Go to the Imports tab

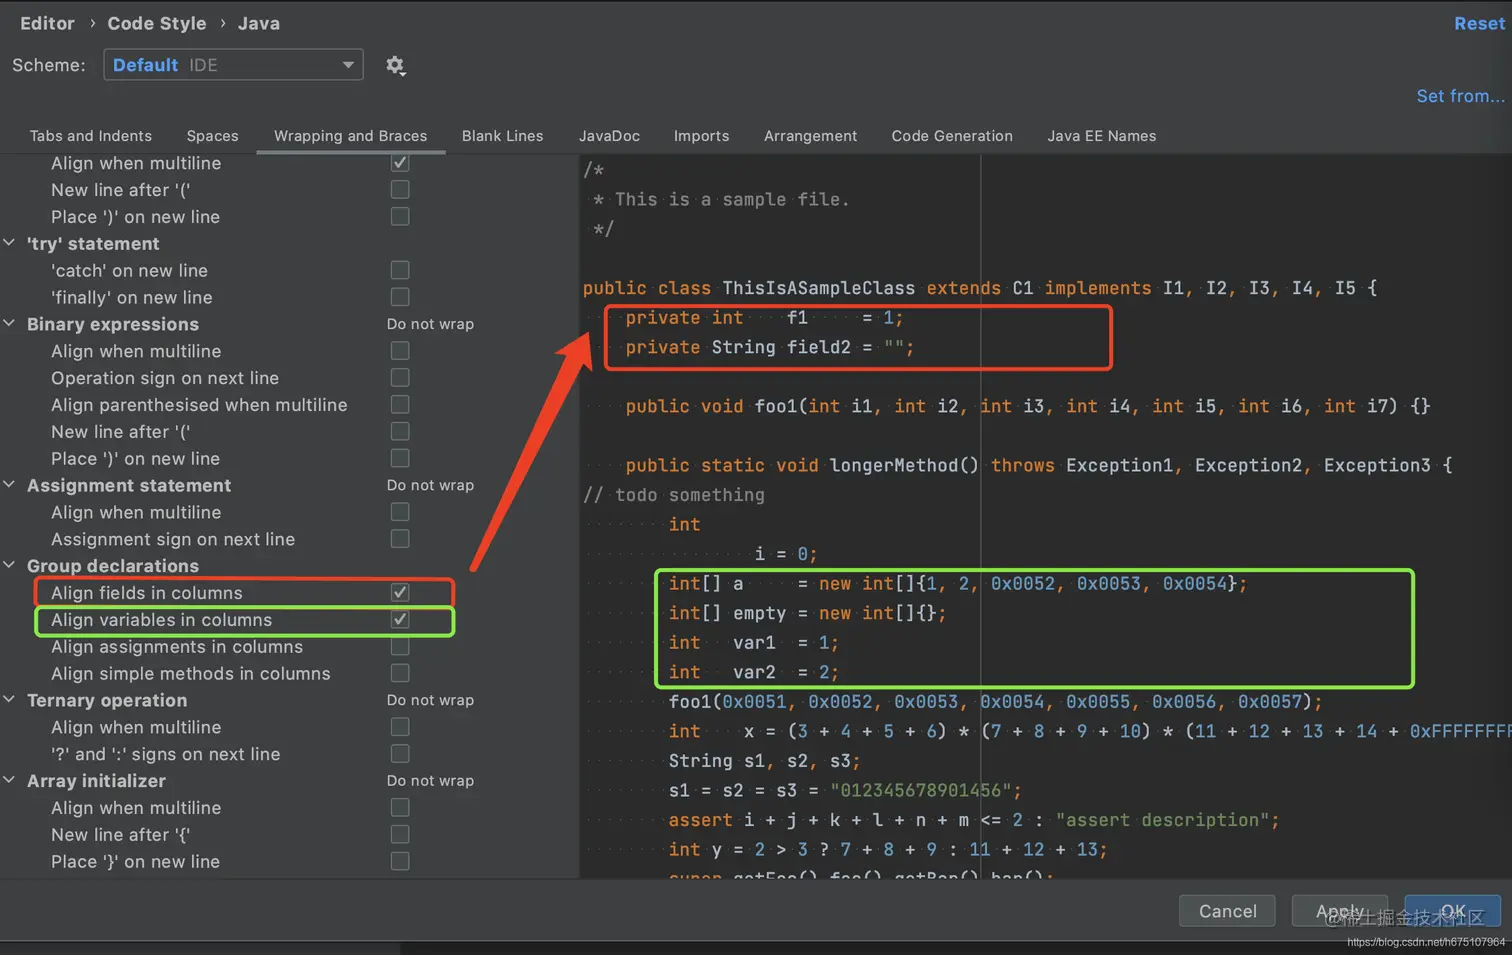coord(702,136)
